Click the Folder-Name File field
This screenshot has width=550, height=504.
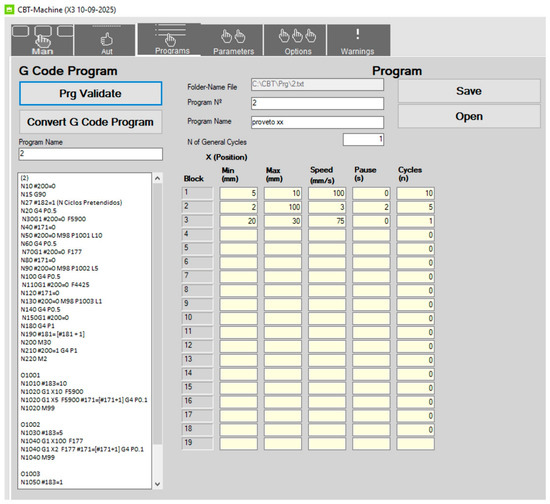coord(317,85)
